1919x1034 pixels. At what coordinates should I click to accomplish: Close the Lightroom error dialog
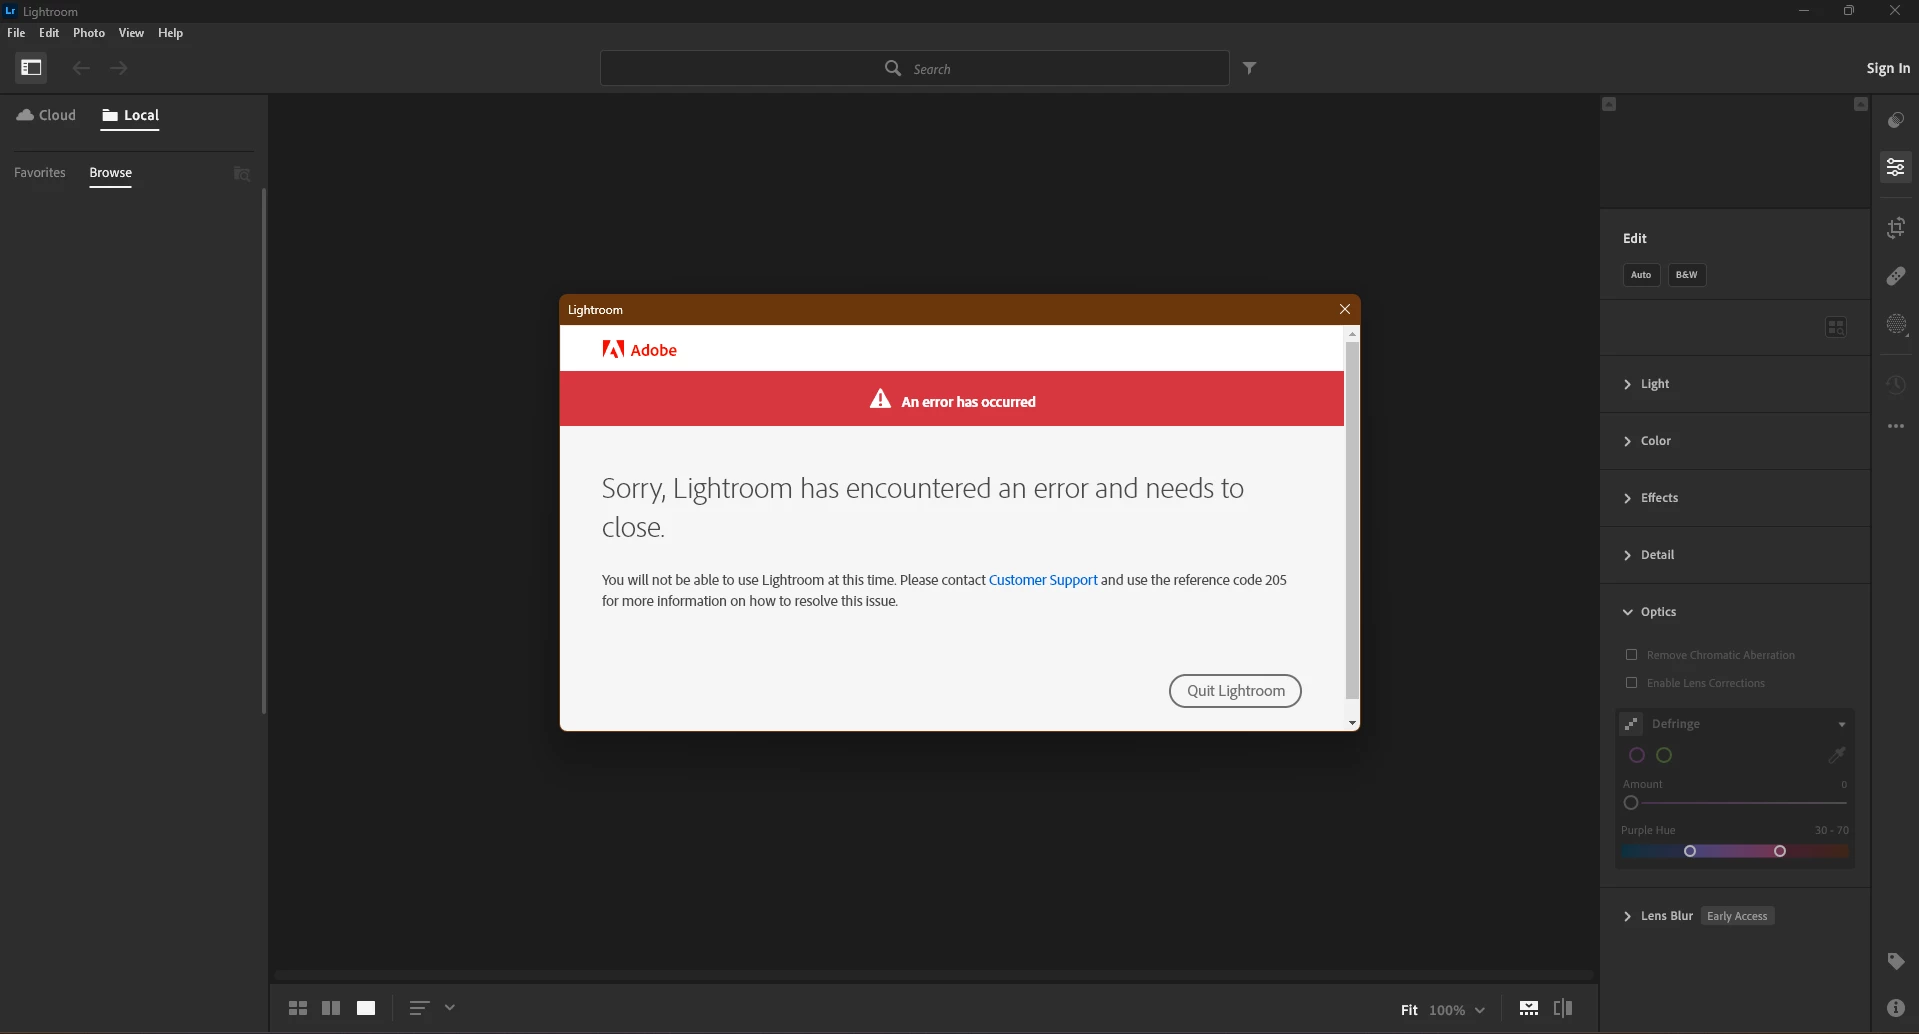(x=1345, y=309)
